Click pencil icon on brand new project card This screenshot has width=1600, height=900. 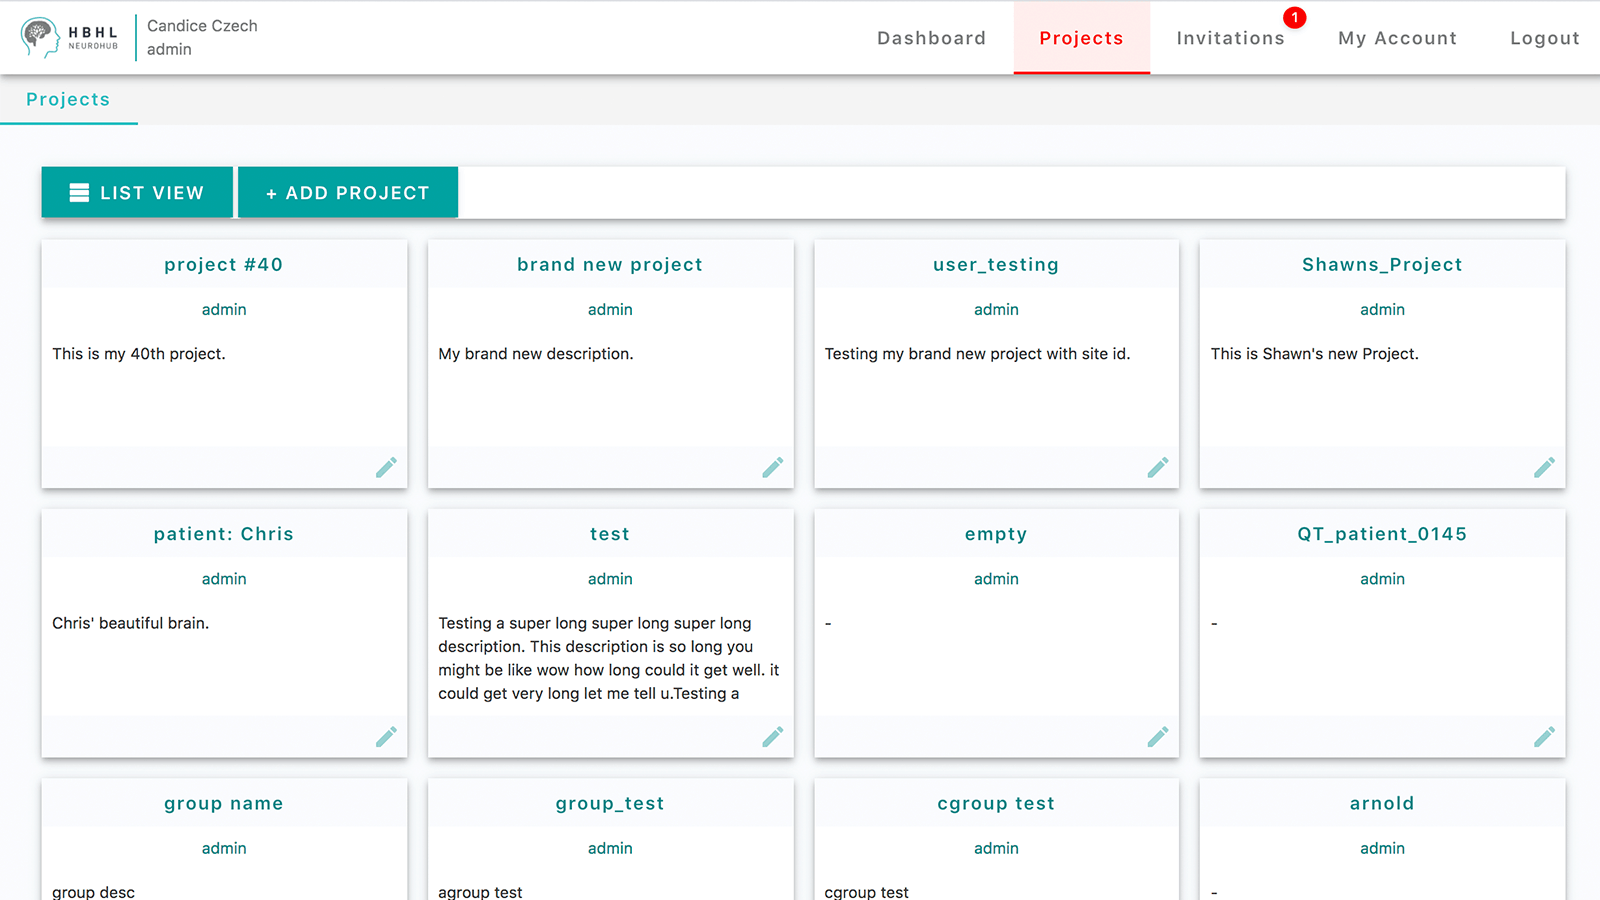[772, 467]
